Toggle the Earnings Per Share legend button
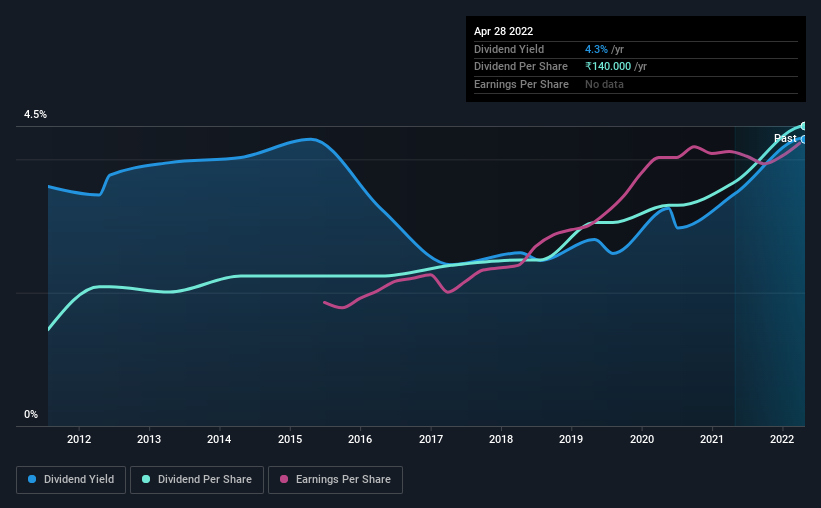 (x=335, y=480)
